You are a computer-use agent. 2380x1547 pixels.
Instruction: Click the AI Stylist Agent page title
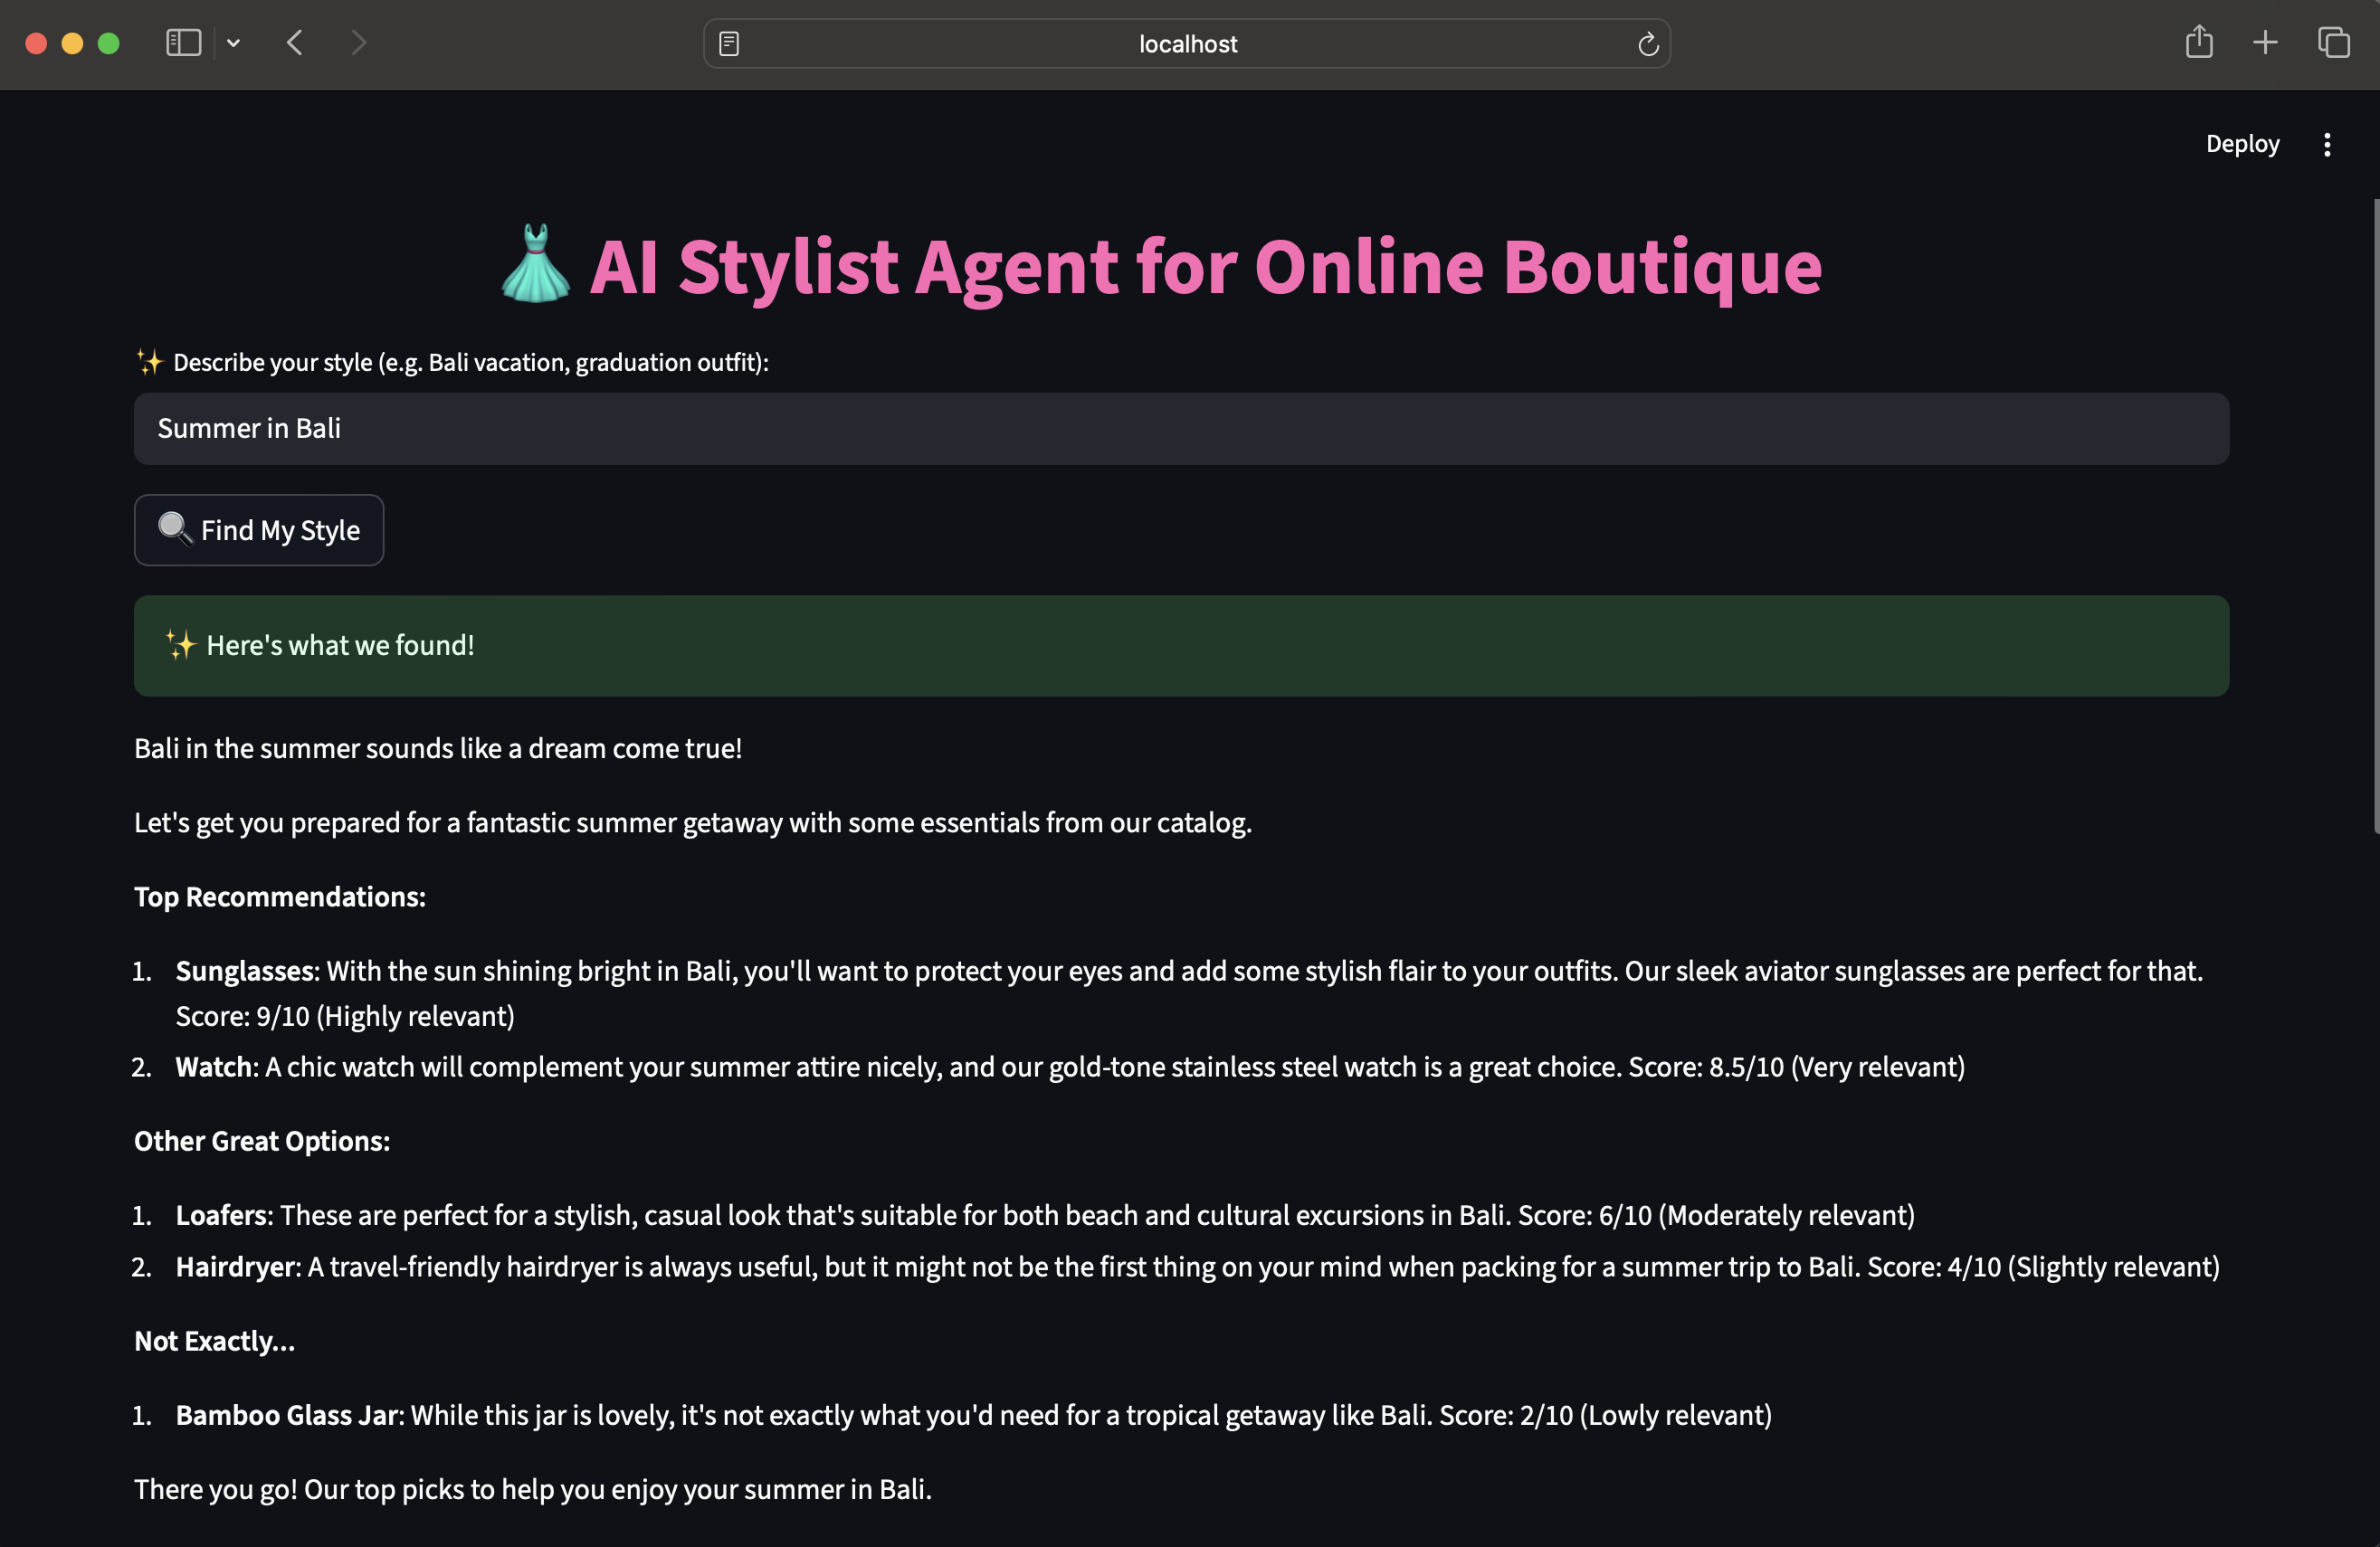(1204, 267)
